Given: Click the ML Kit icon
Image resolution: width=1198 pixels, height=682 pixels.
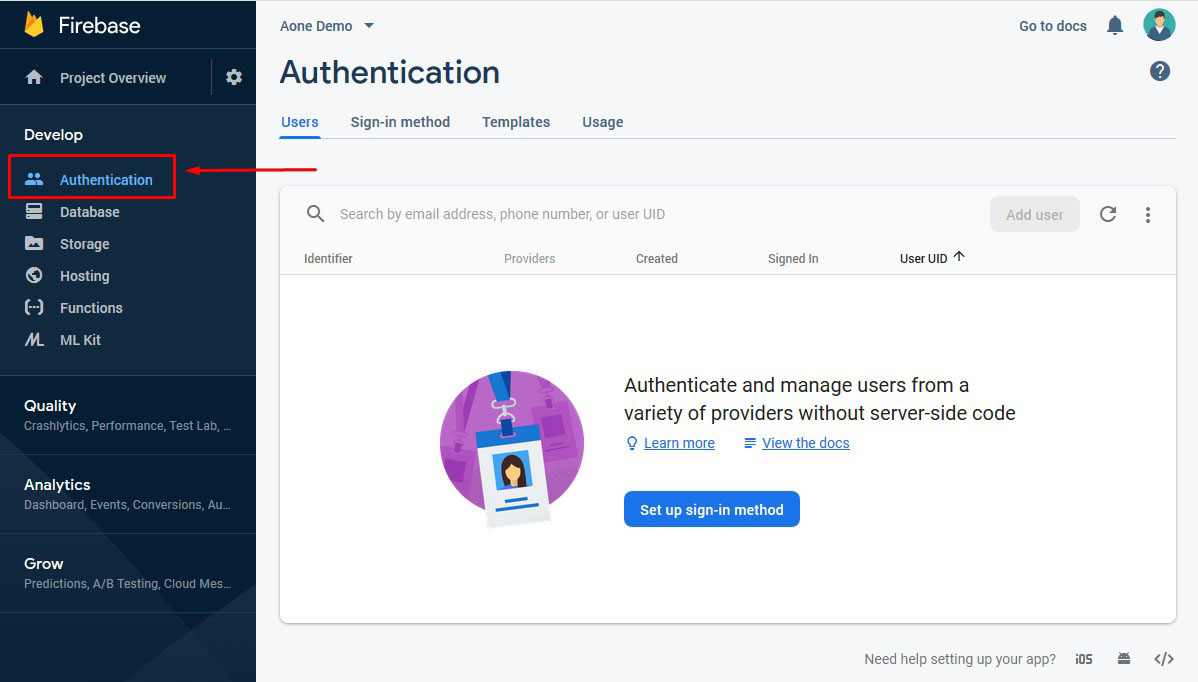Looking at the screenshot, I should (x=34, y=340).
